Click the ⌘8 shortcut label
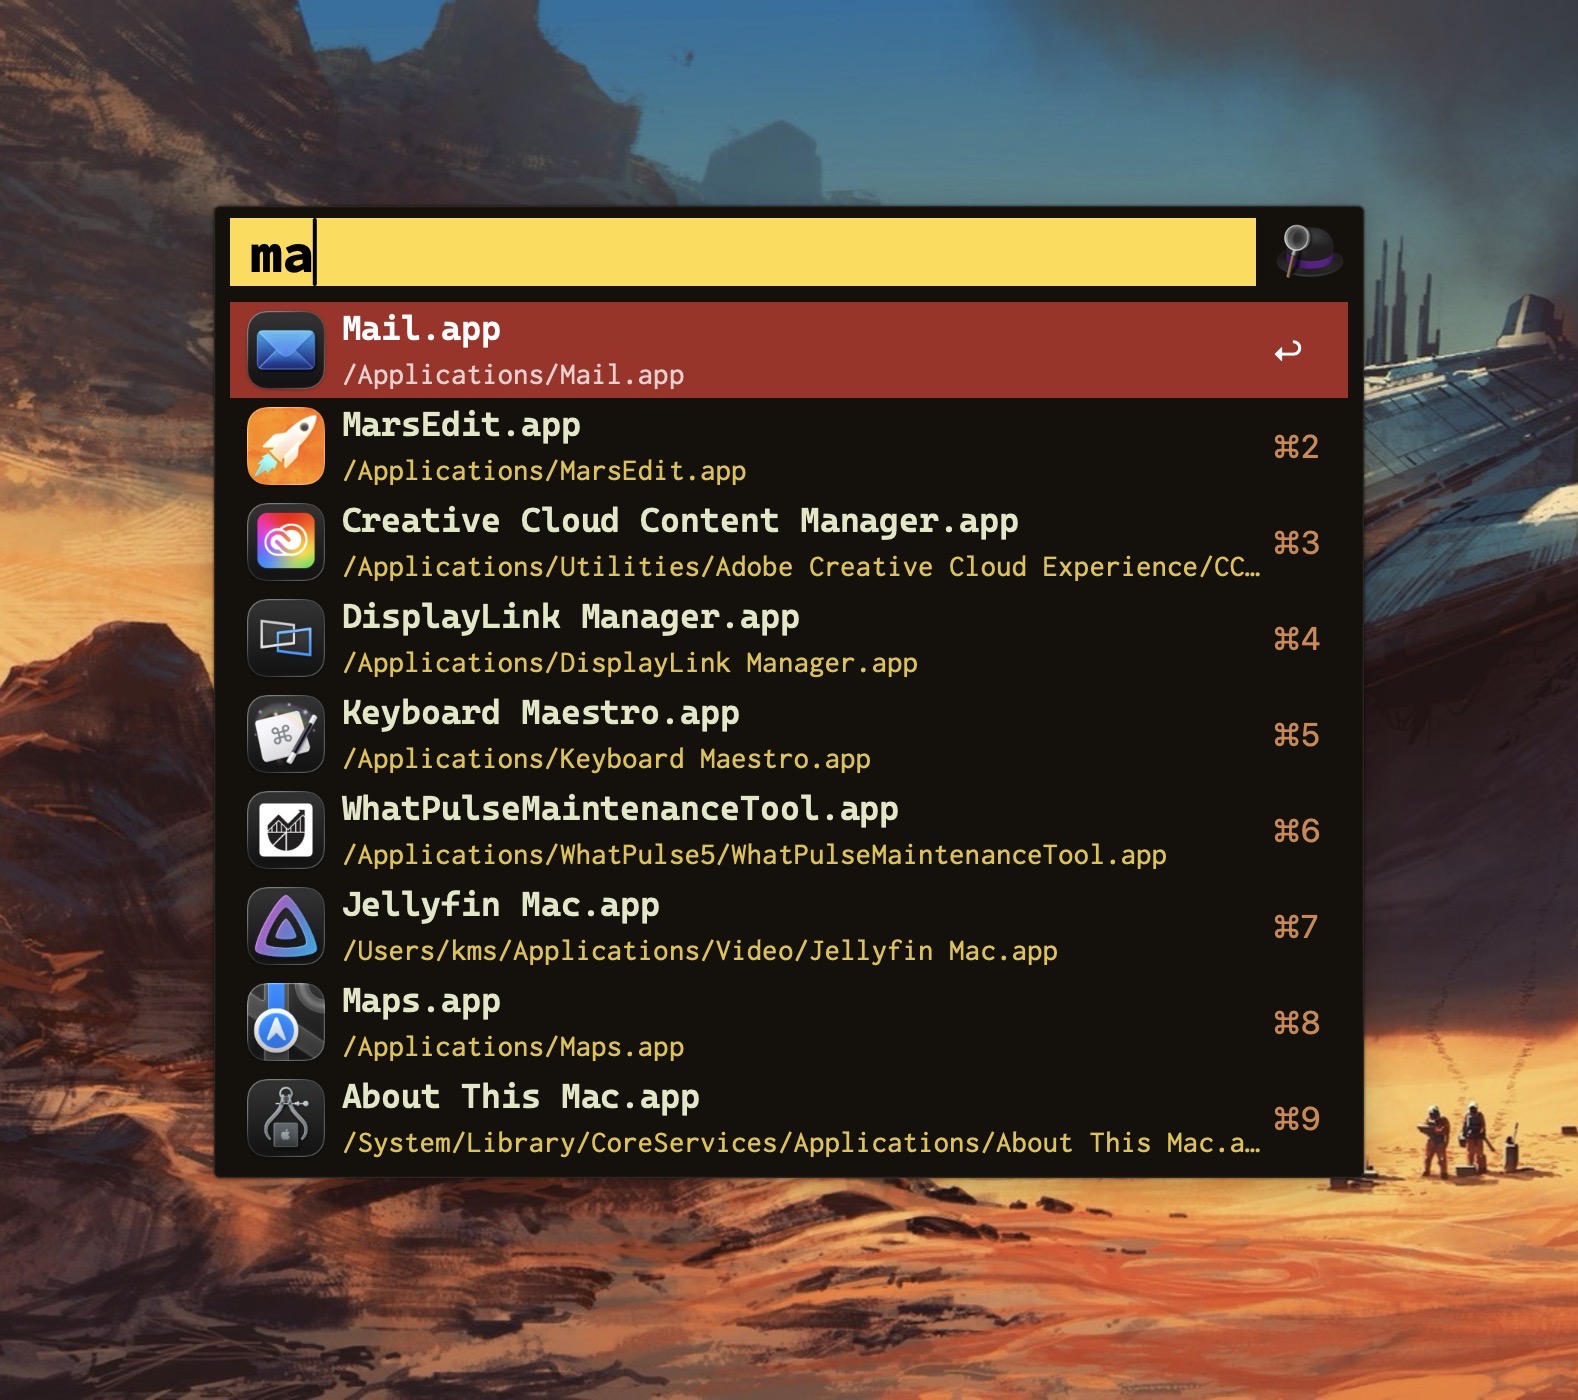Viewport: 1578px width, 1400px height. pos(1296,1023)
